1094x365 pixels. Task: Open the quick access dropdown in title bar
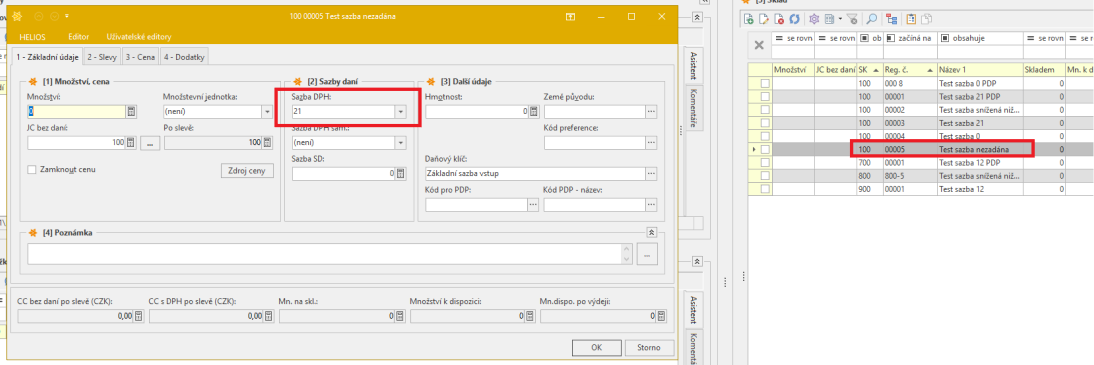click(66, 15)
